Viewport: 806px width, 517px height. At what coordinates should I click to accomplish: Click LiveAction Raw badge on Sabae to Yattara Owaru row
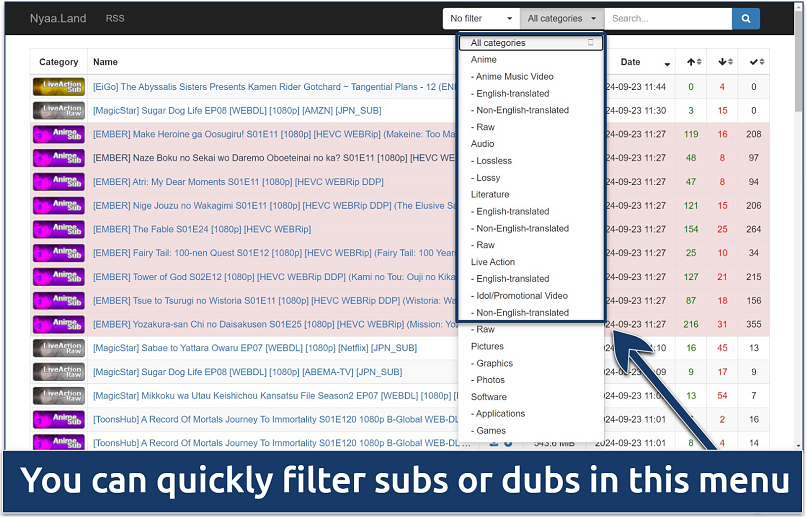coord(59,348)
